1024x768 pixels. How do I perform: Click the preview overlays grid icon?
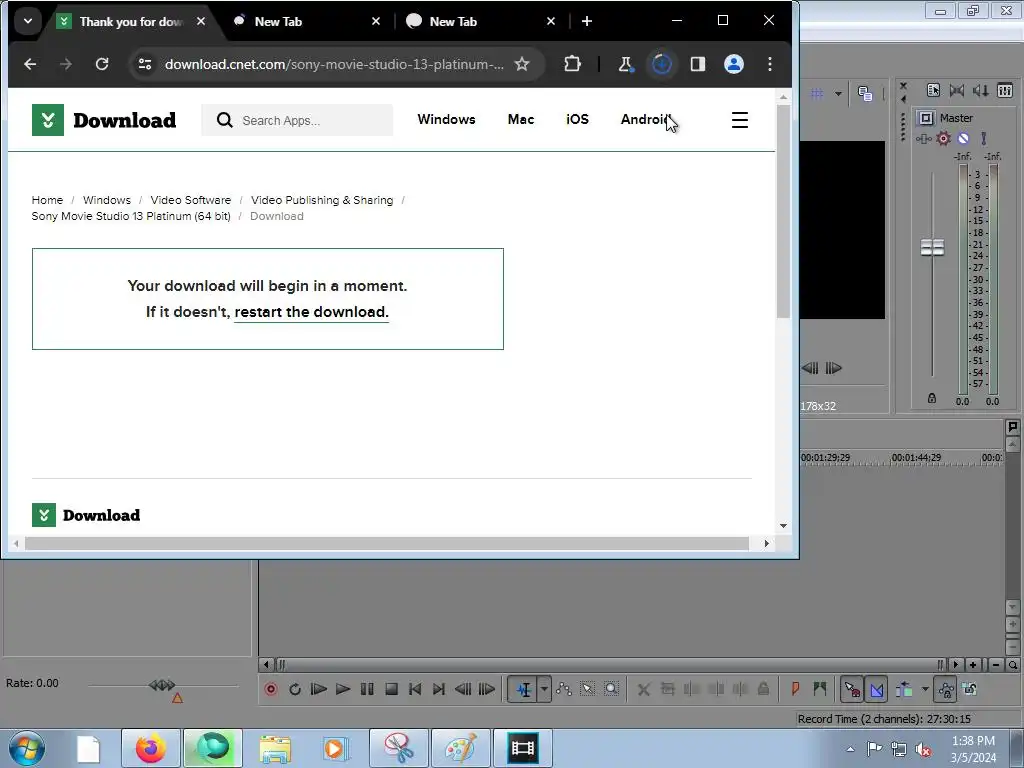point(817,93)
